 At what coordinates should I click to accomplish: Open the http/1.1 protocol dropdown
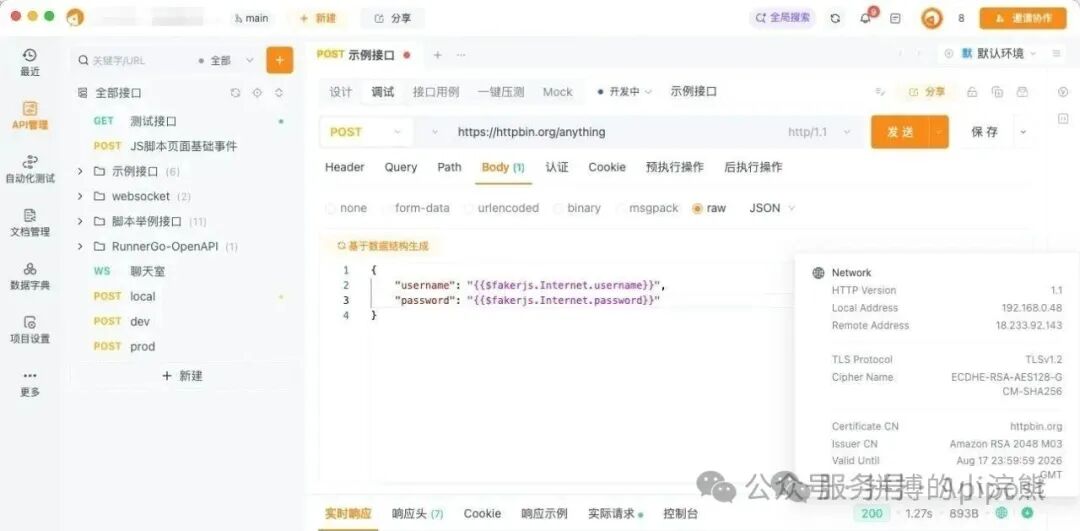tap(819, 132)
